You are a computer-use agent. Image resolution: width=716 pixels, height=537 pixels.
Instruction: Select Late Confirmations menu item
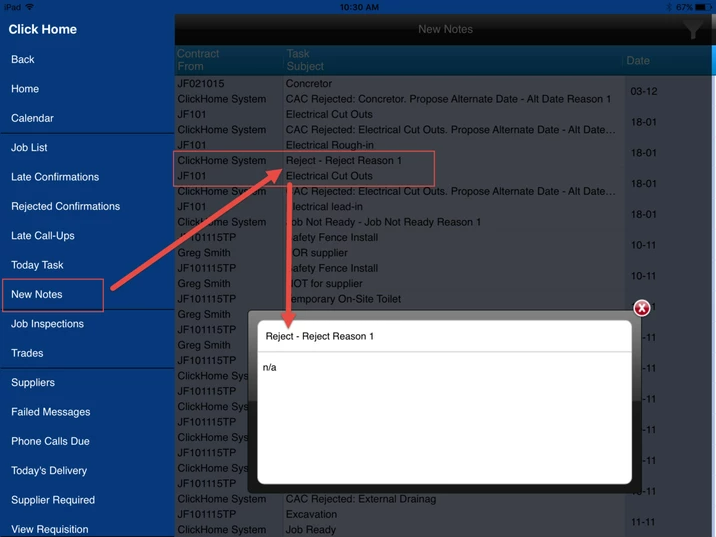[x=55, y=177]
